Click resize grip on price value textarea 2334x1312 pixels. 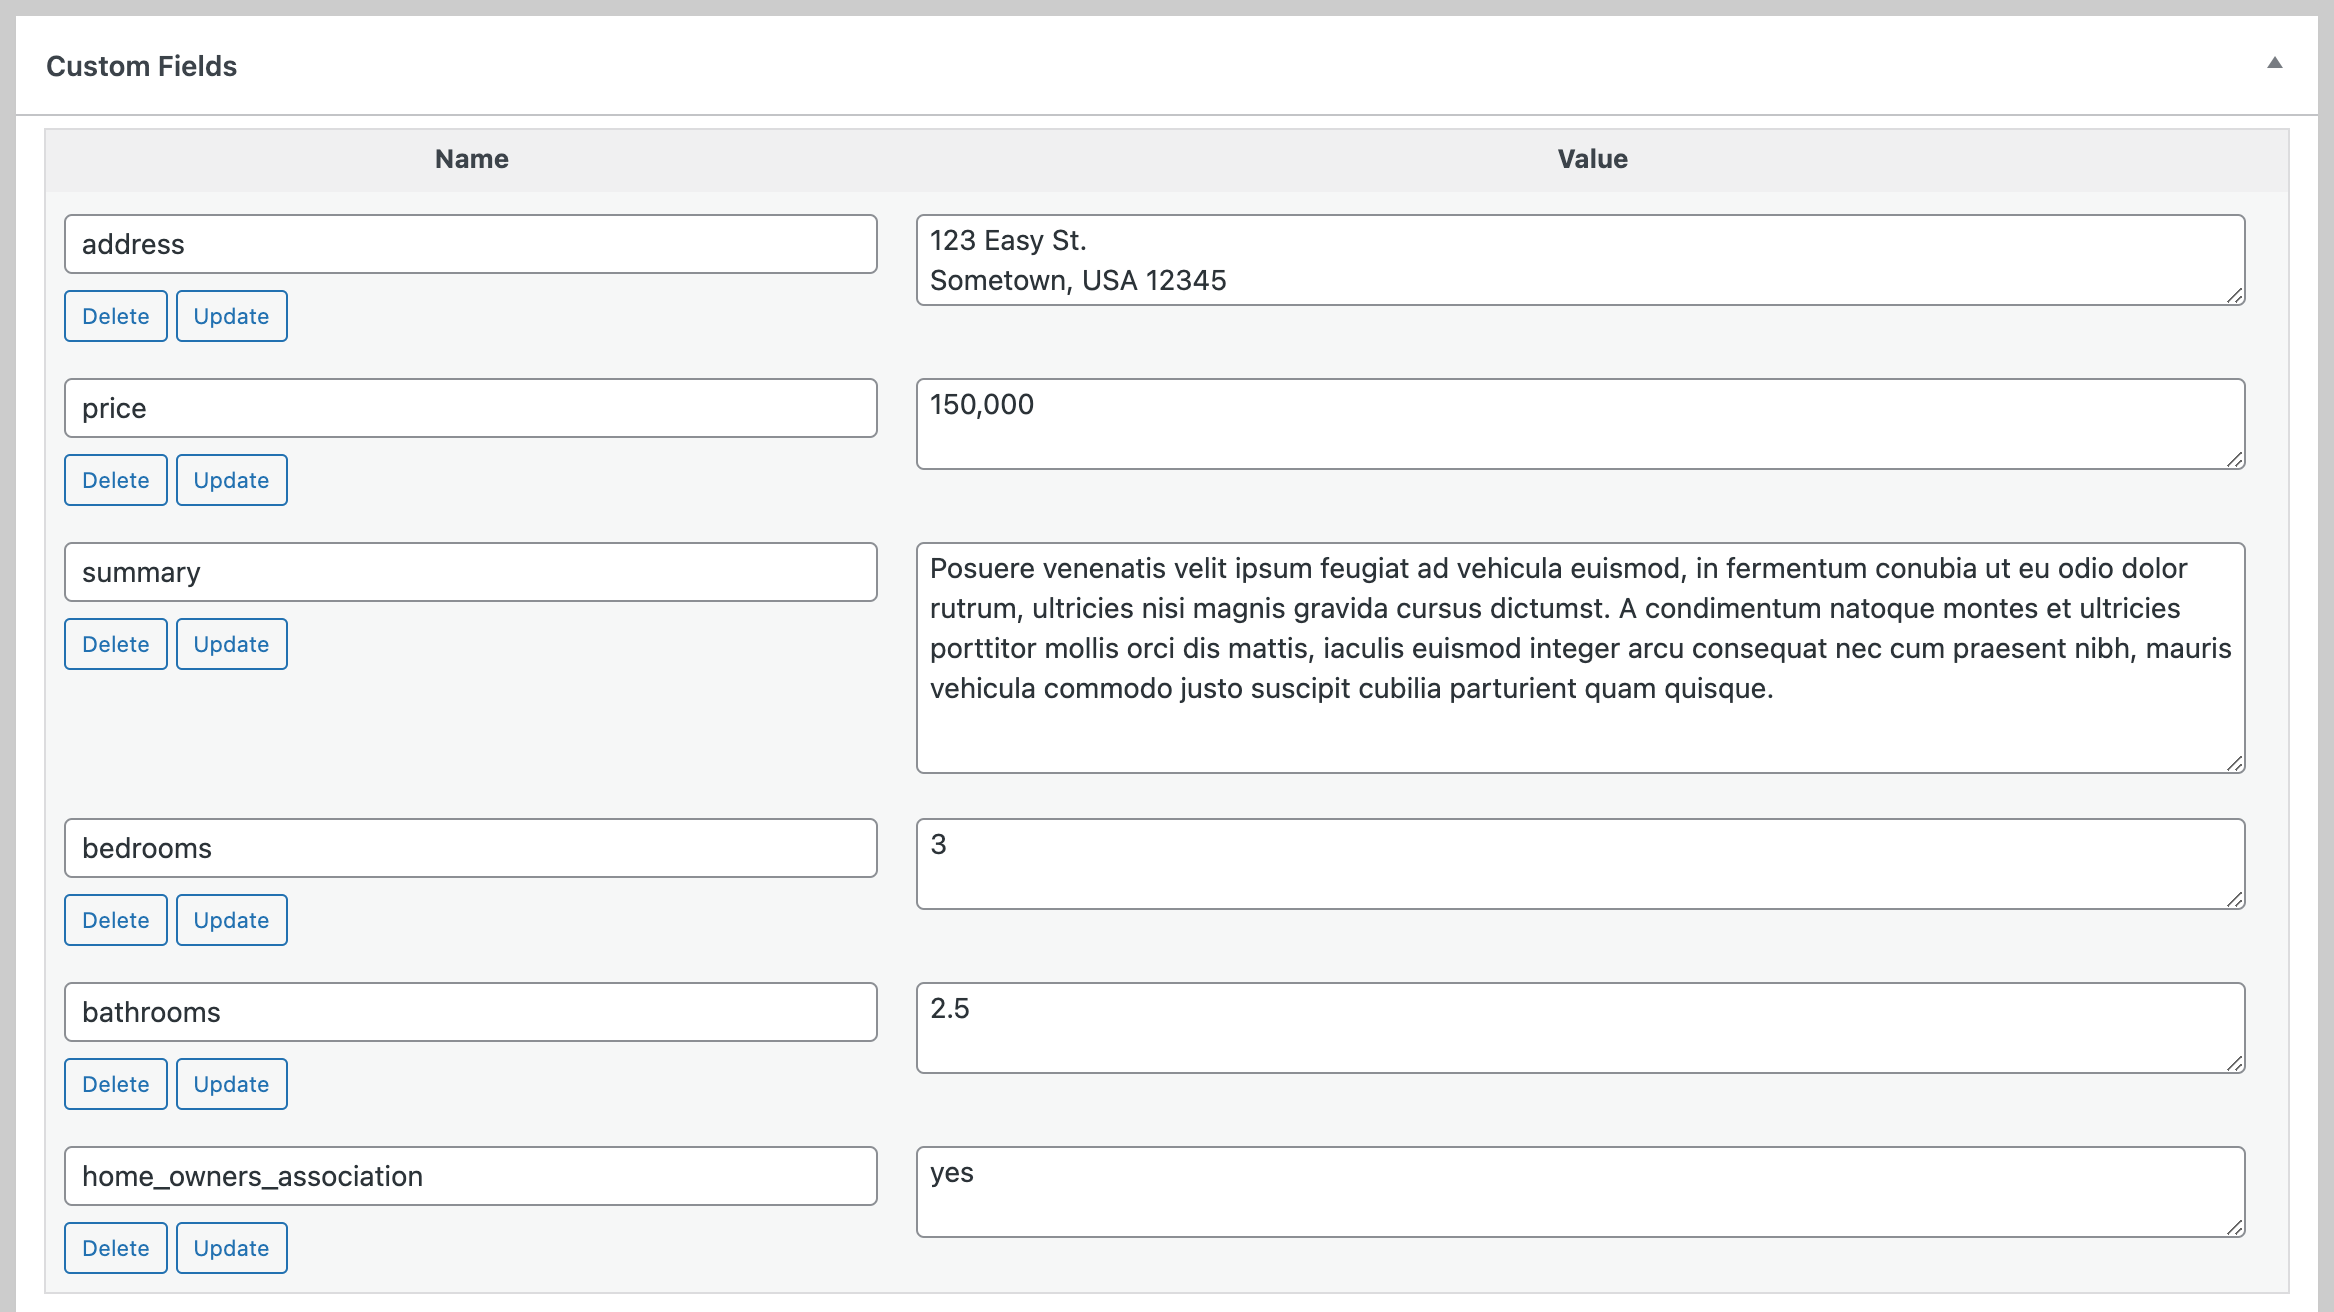click(x=2235, y=459)
